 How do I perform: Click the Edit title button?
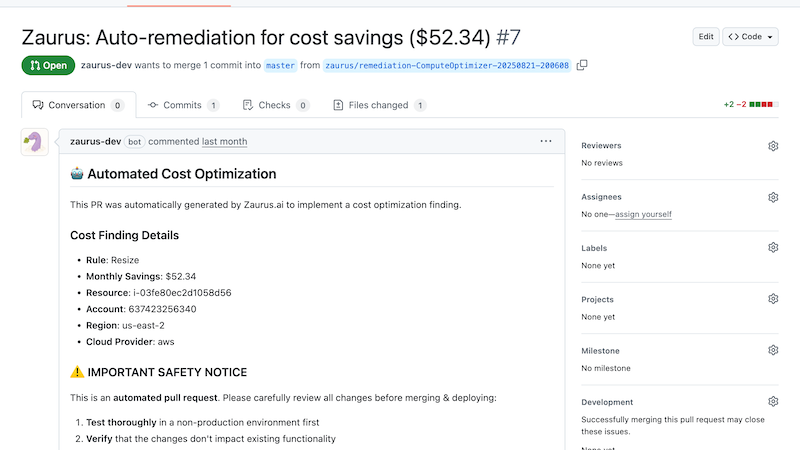point(706,37)
